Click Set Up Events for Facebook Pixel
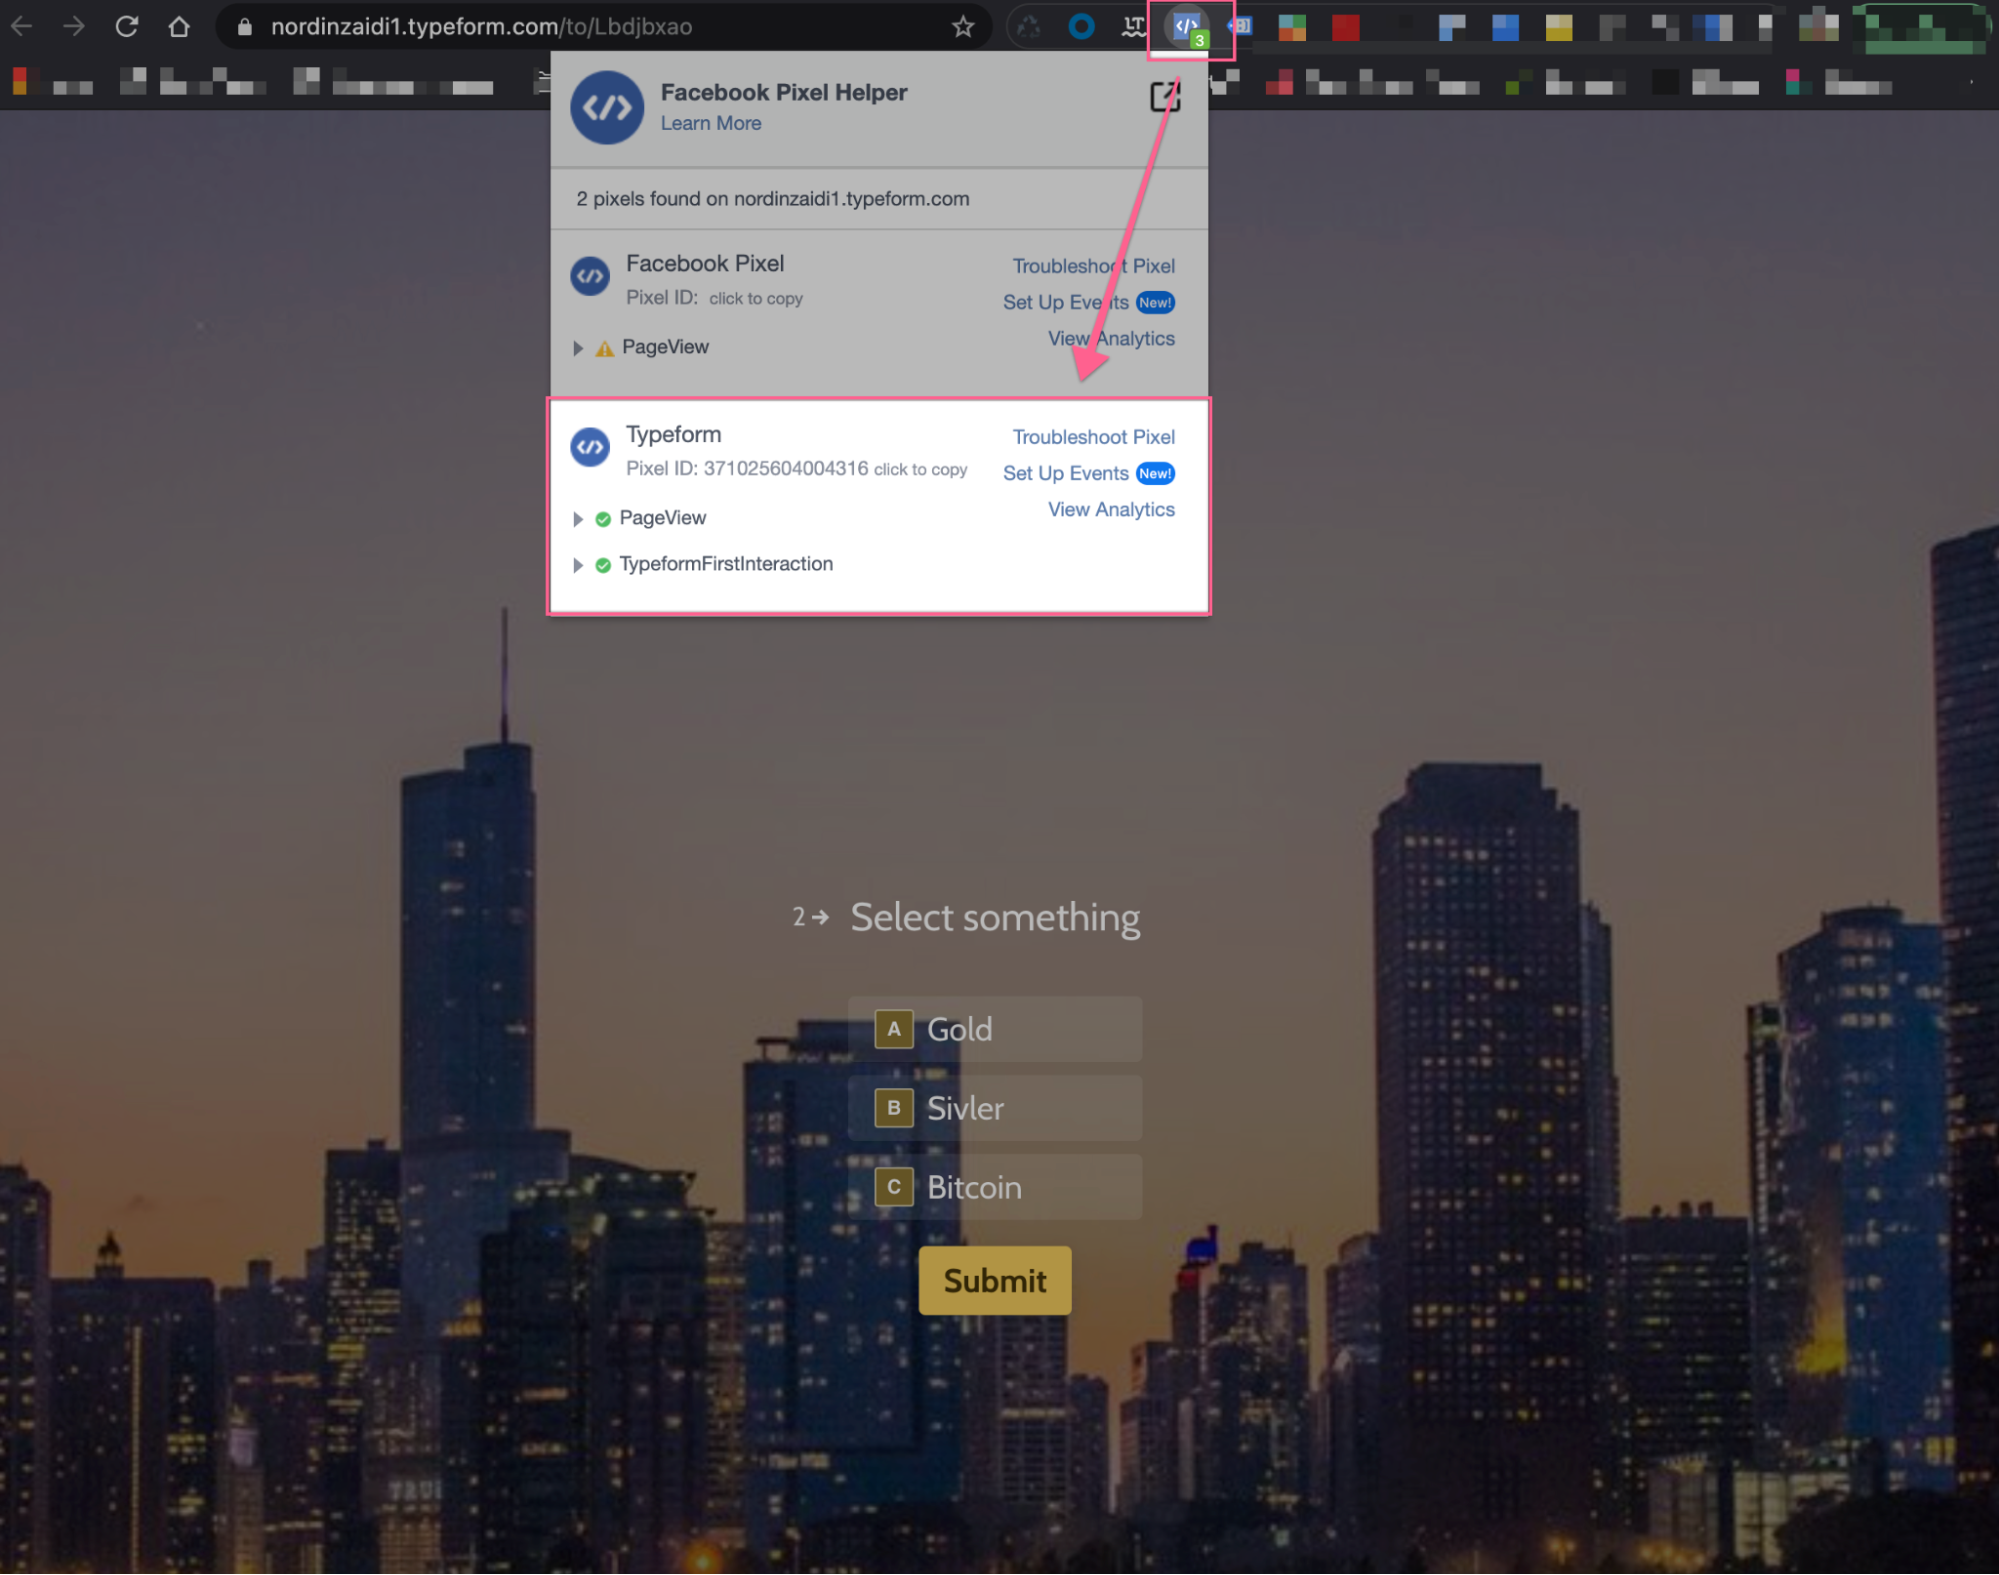This screenshot has width=1999, height=1575. click(1065, 302)
